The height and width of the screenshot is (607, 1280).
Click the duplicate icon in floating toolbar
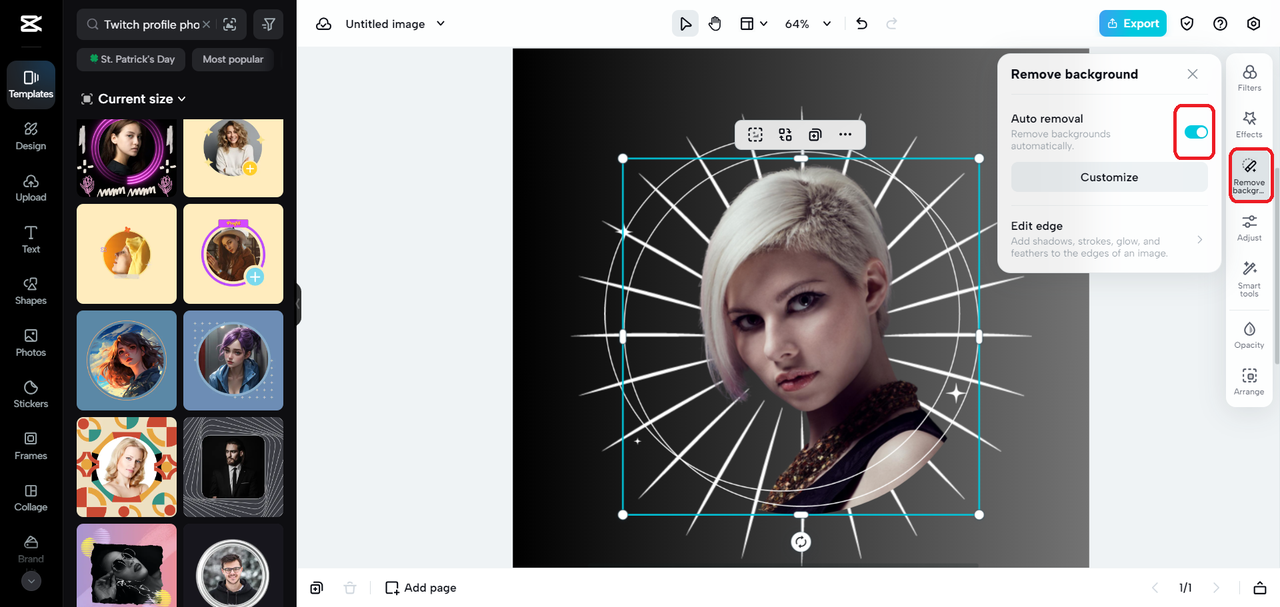815,134
